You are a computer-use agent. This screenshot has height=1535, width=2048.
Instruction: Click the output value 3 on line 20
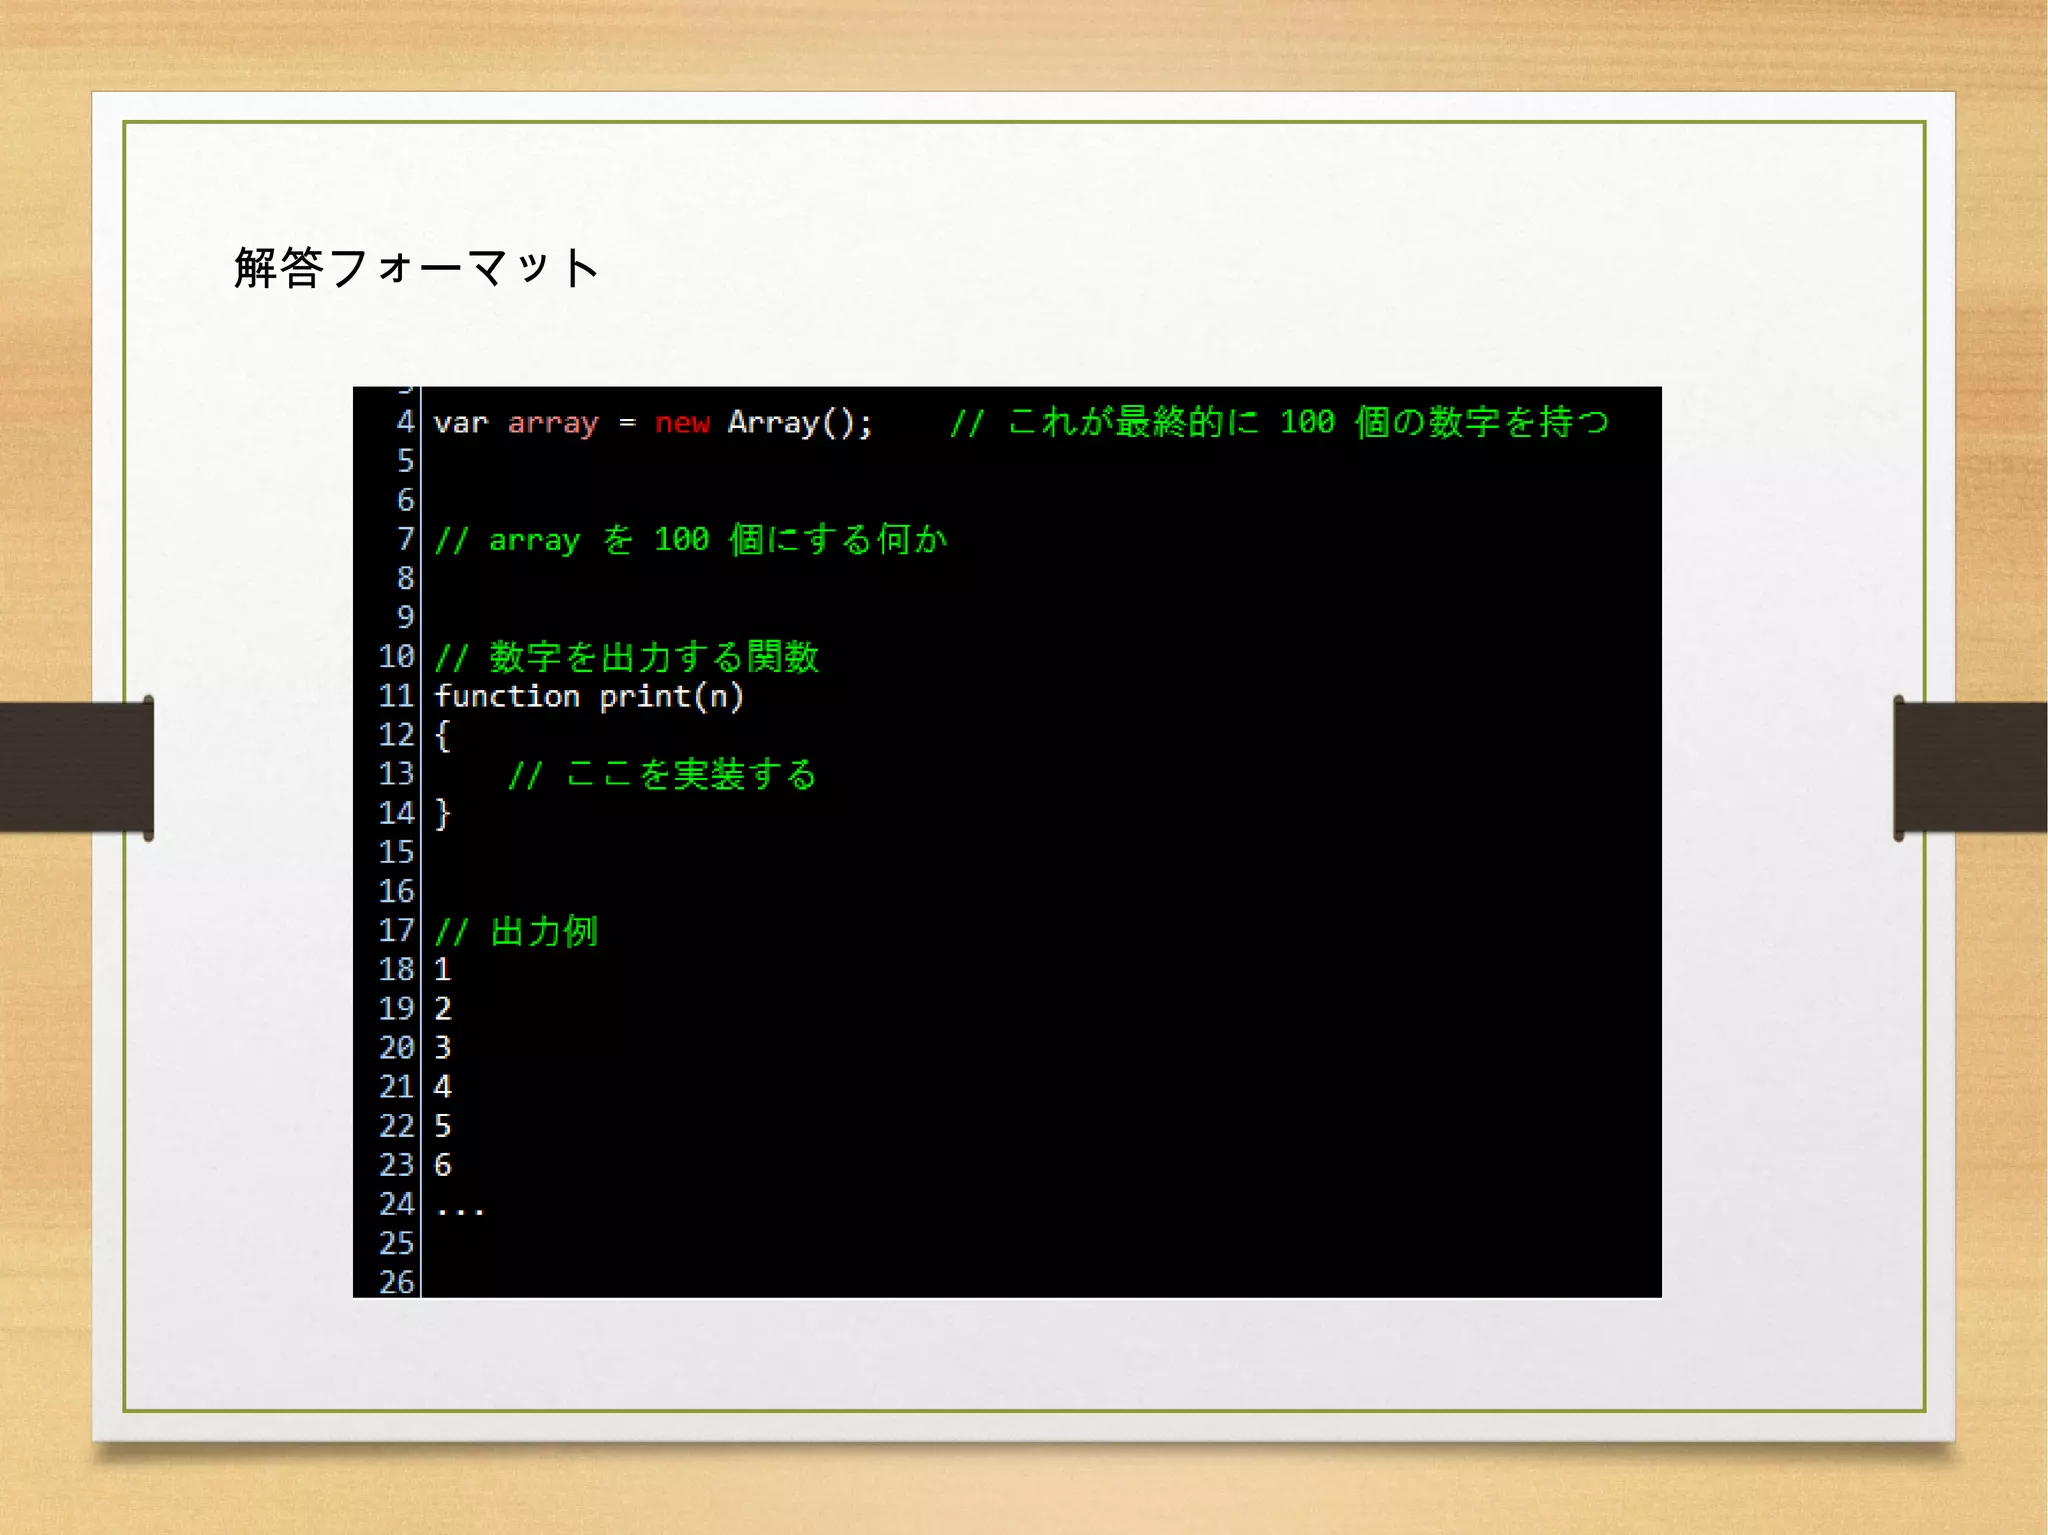pos(443,1048)
